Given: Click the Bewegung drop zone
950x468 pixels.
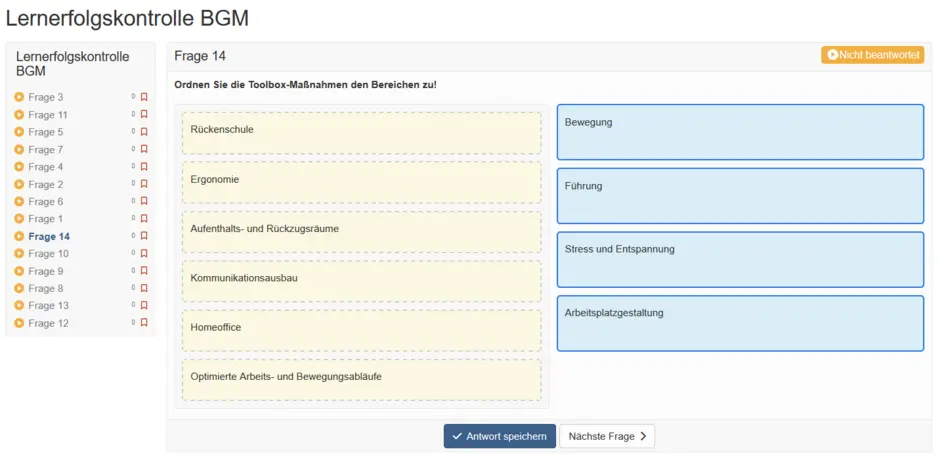Looking at the screenshot, I should tap(739, 132).
